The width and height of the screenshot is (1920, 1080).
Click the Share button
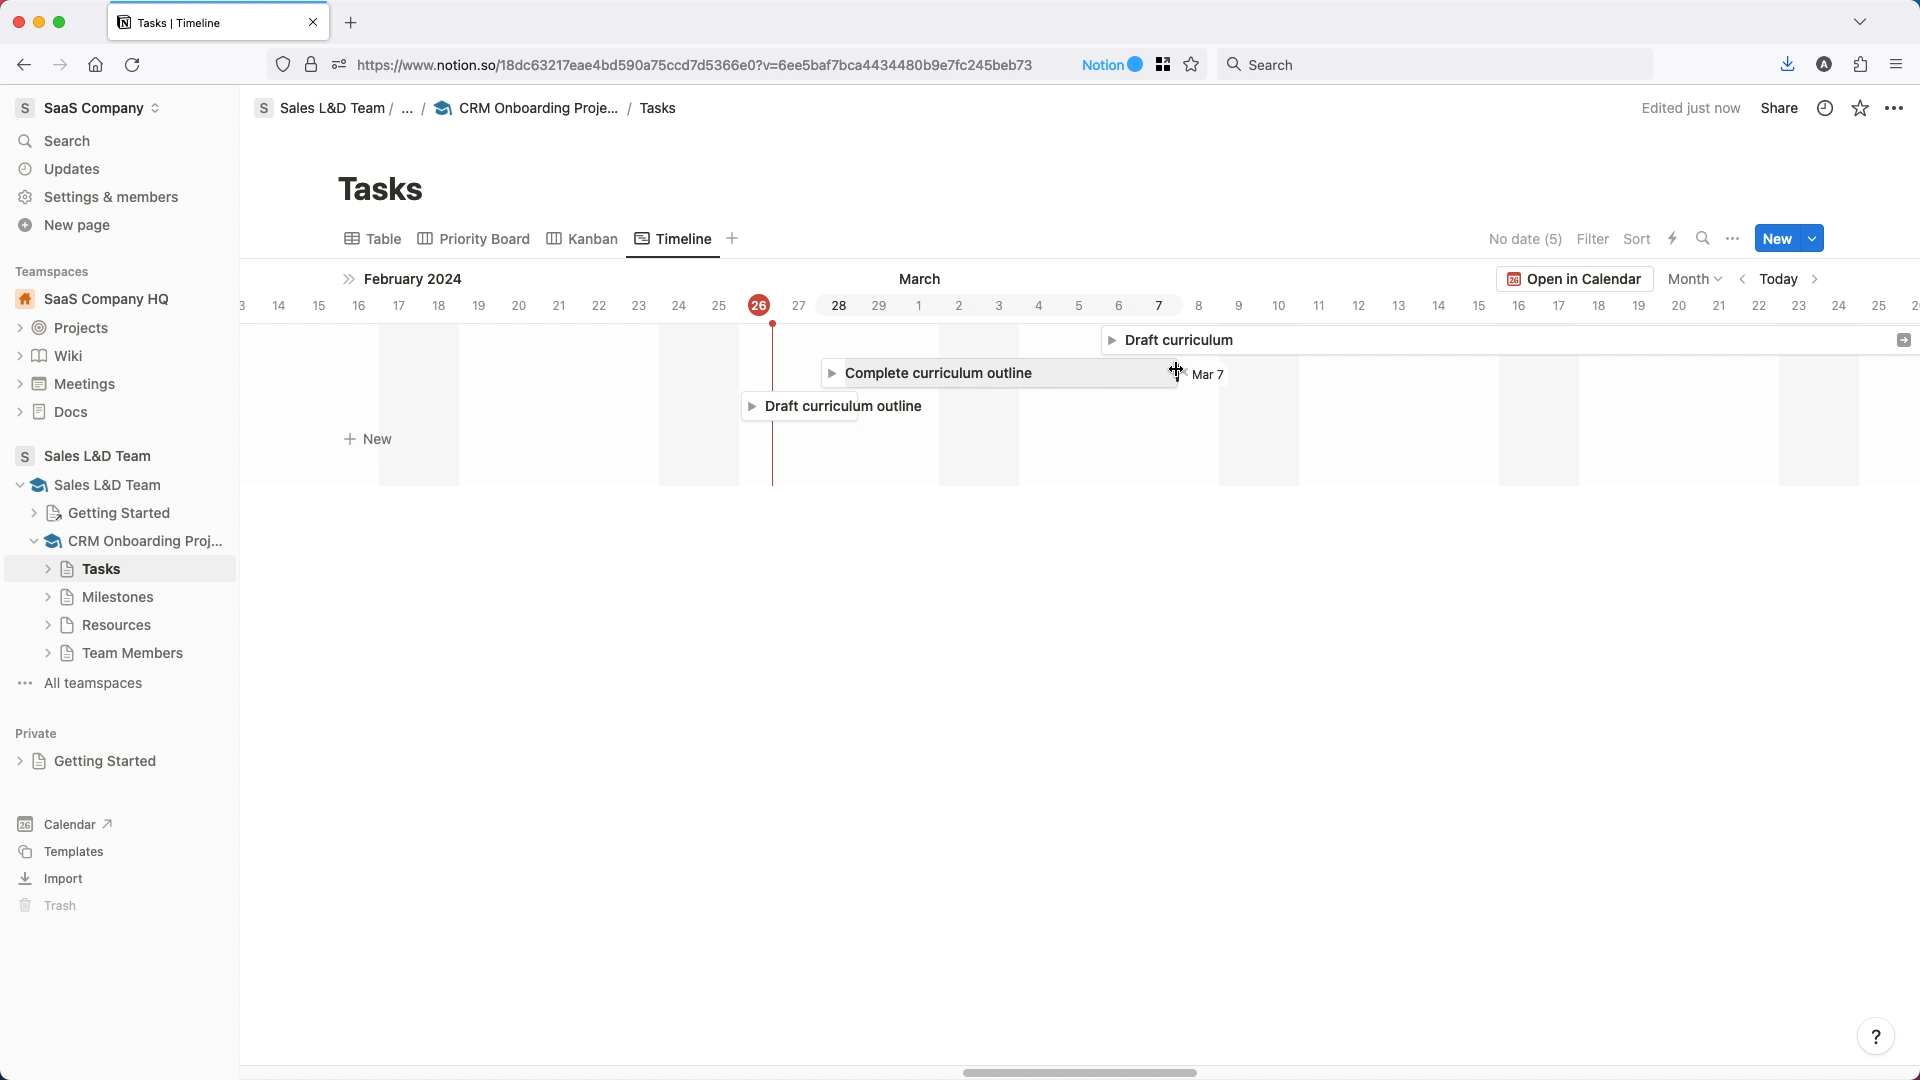tap(1778, 109)
